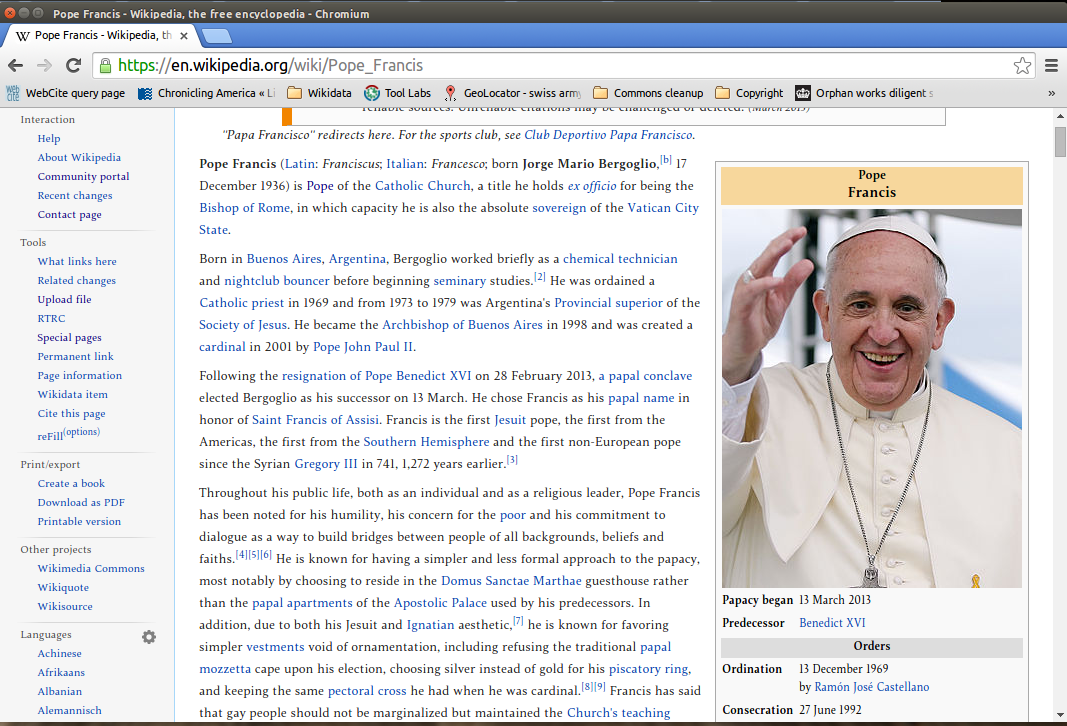Open the Languages settings gear
Viewport: 1067px width, 726px height.
click(149, 637)
